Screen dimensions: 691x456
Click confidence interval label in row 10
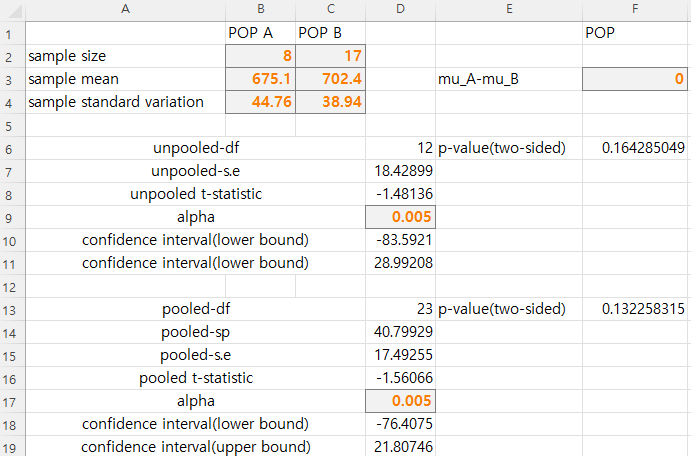click(x=196, y=240)
